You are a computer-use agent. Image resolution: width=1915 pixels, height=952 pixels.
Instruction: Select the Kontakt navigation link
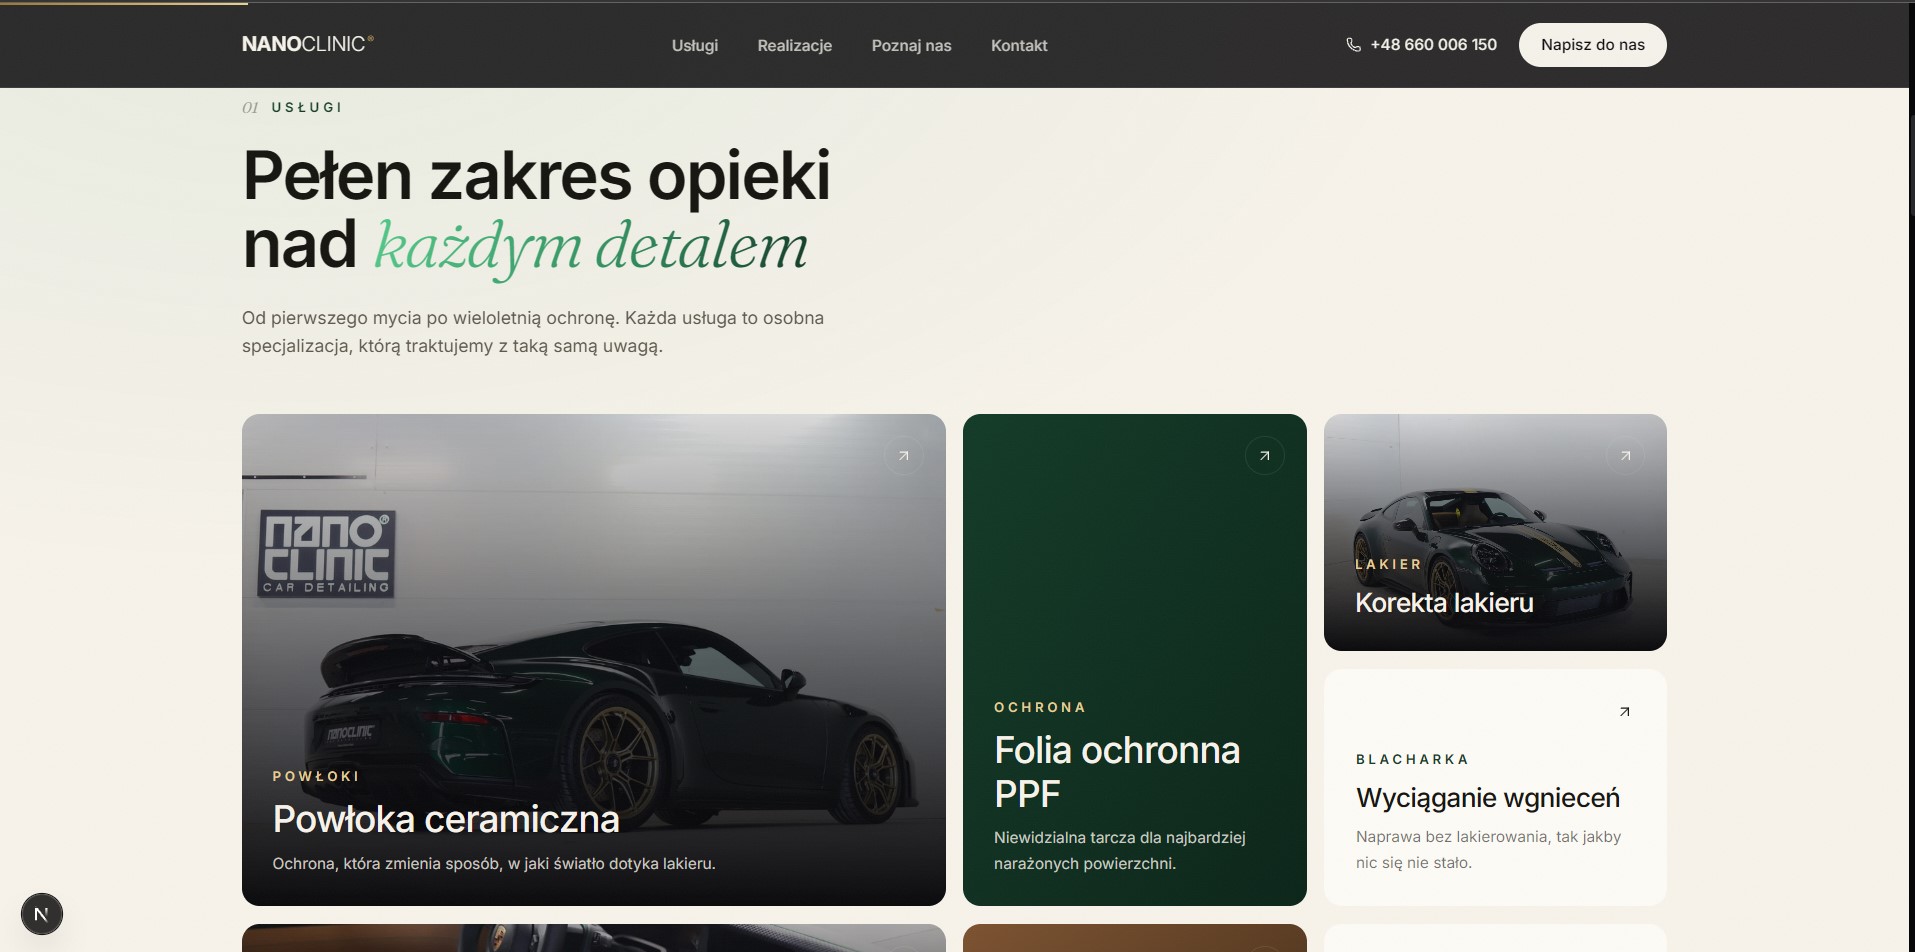pos(1019,45)
